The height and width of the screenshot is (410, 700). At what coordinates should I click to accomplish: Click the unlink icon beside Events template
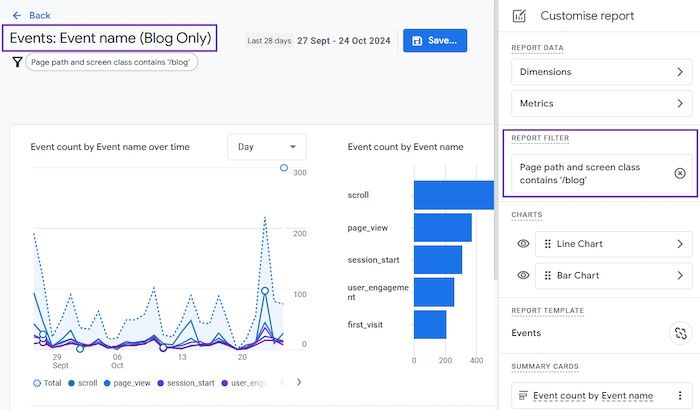pyautogui.click(x=679, y=333)
